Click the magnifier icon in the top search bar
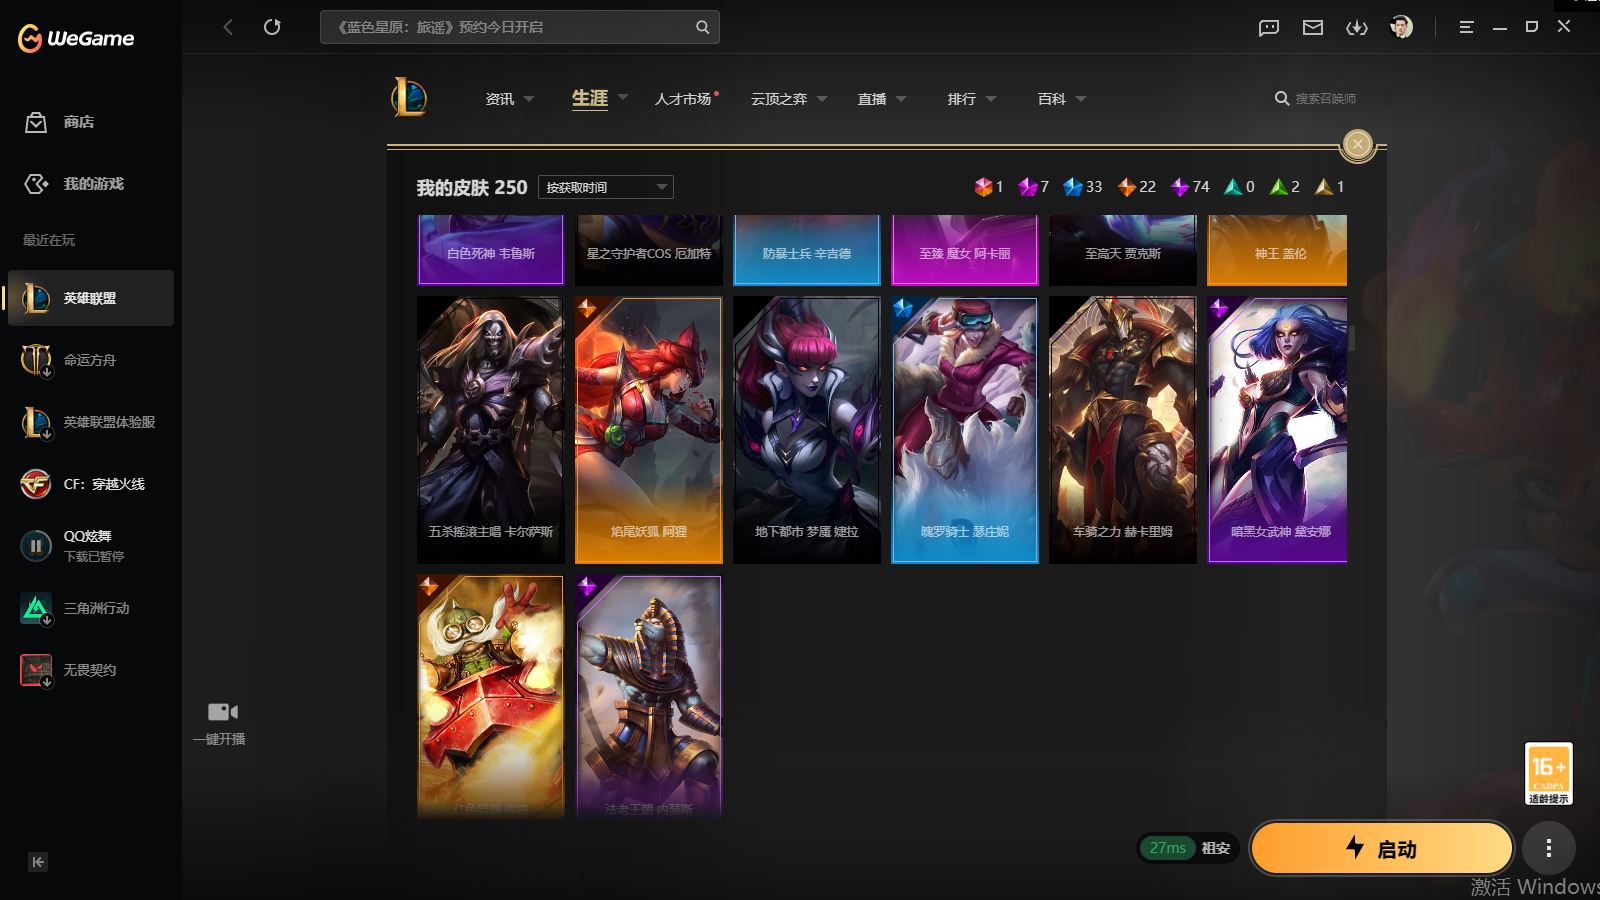 (x=702, y=27)
